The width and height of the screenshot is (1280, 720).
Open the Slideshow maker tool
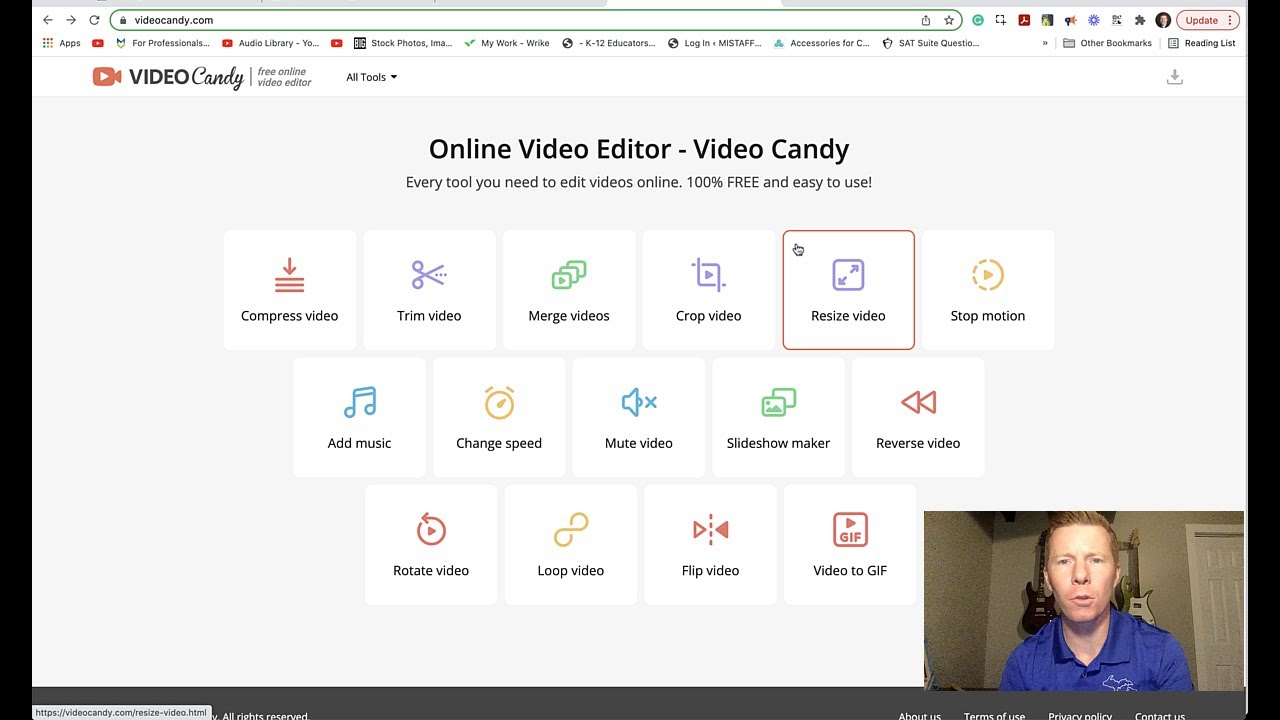[x=778, y=417]
